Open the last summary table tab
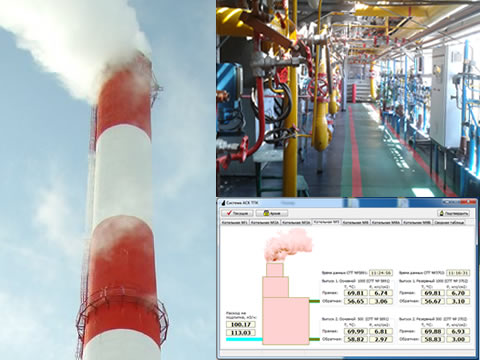The height and width of the screenshot is (360, 480). [449, 222]
